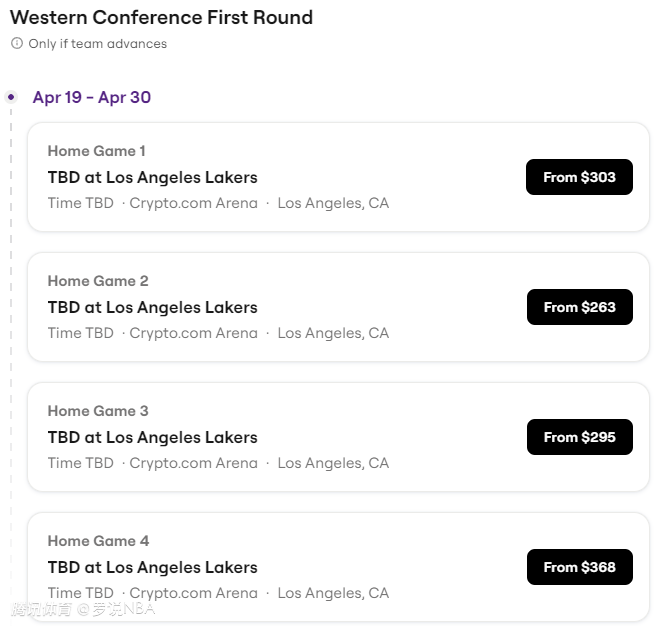Click the "From $303" ticket button
This screenshot has height=626, width=658.
579,177
